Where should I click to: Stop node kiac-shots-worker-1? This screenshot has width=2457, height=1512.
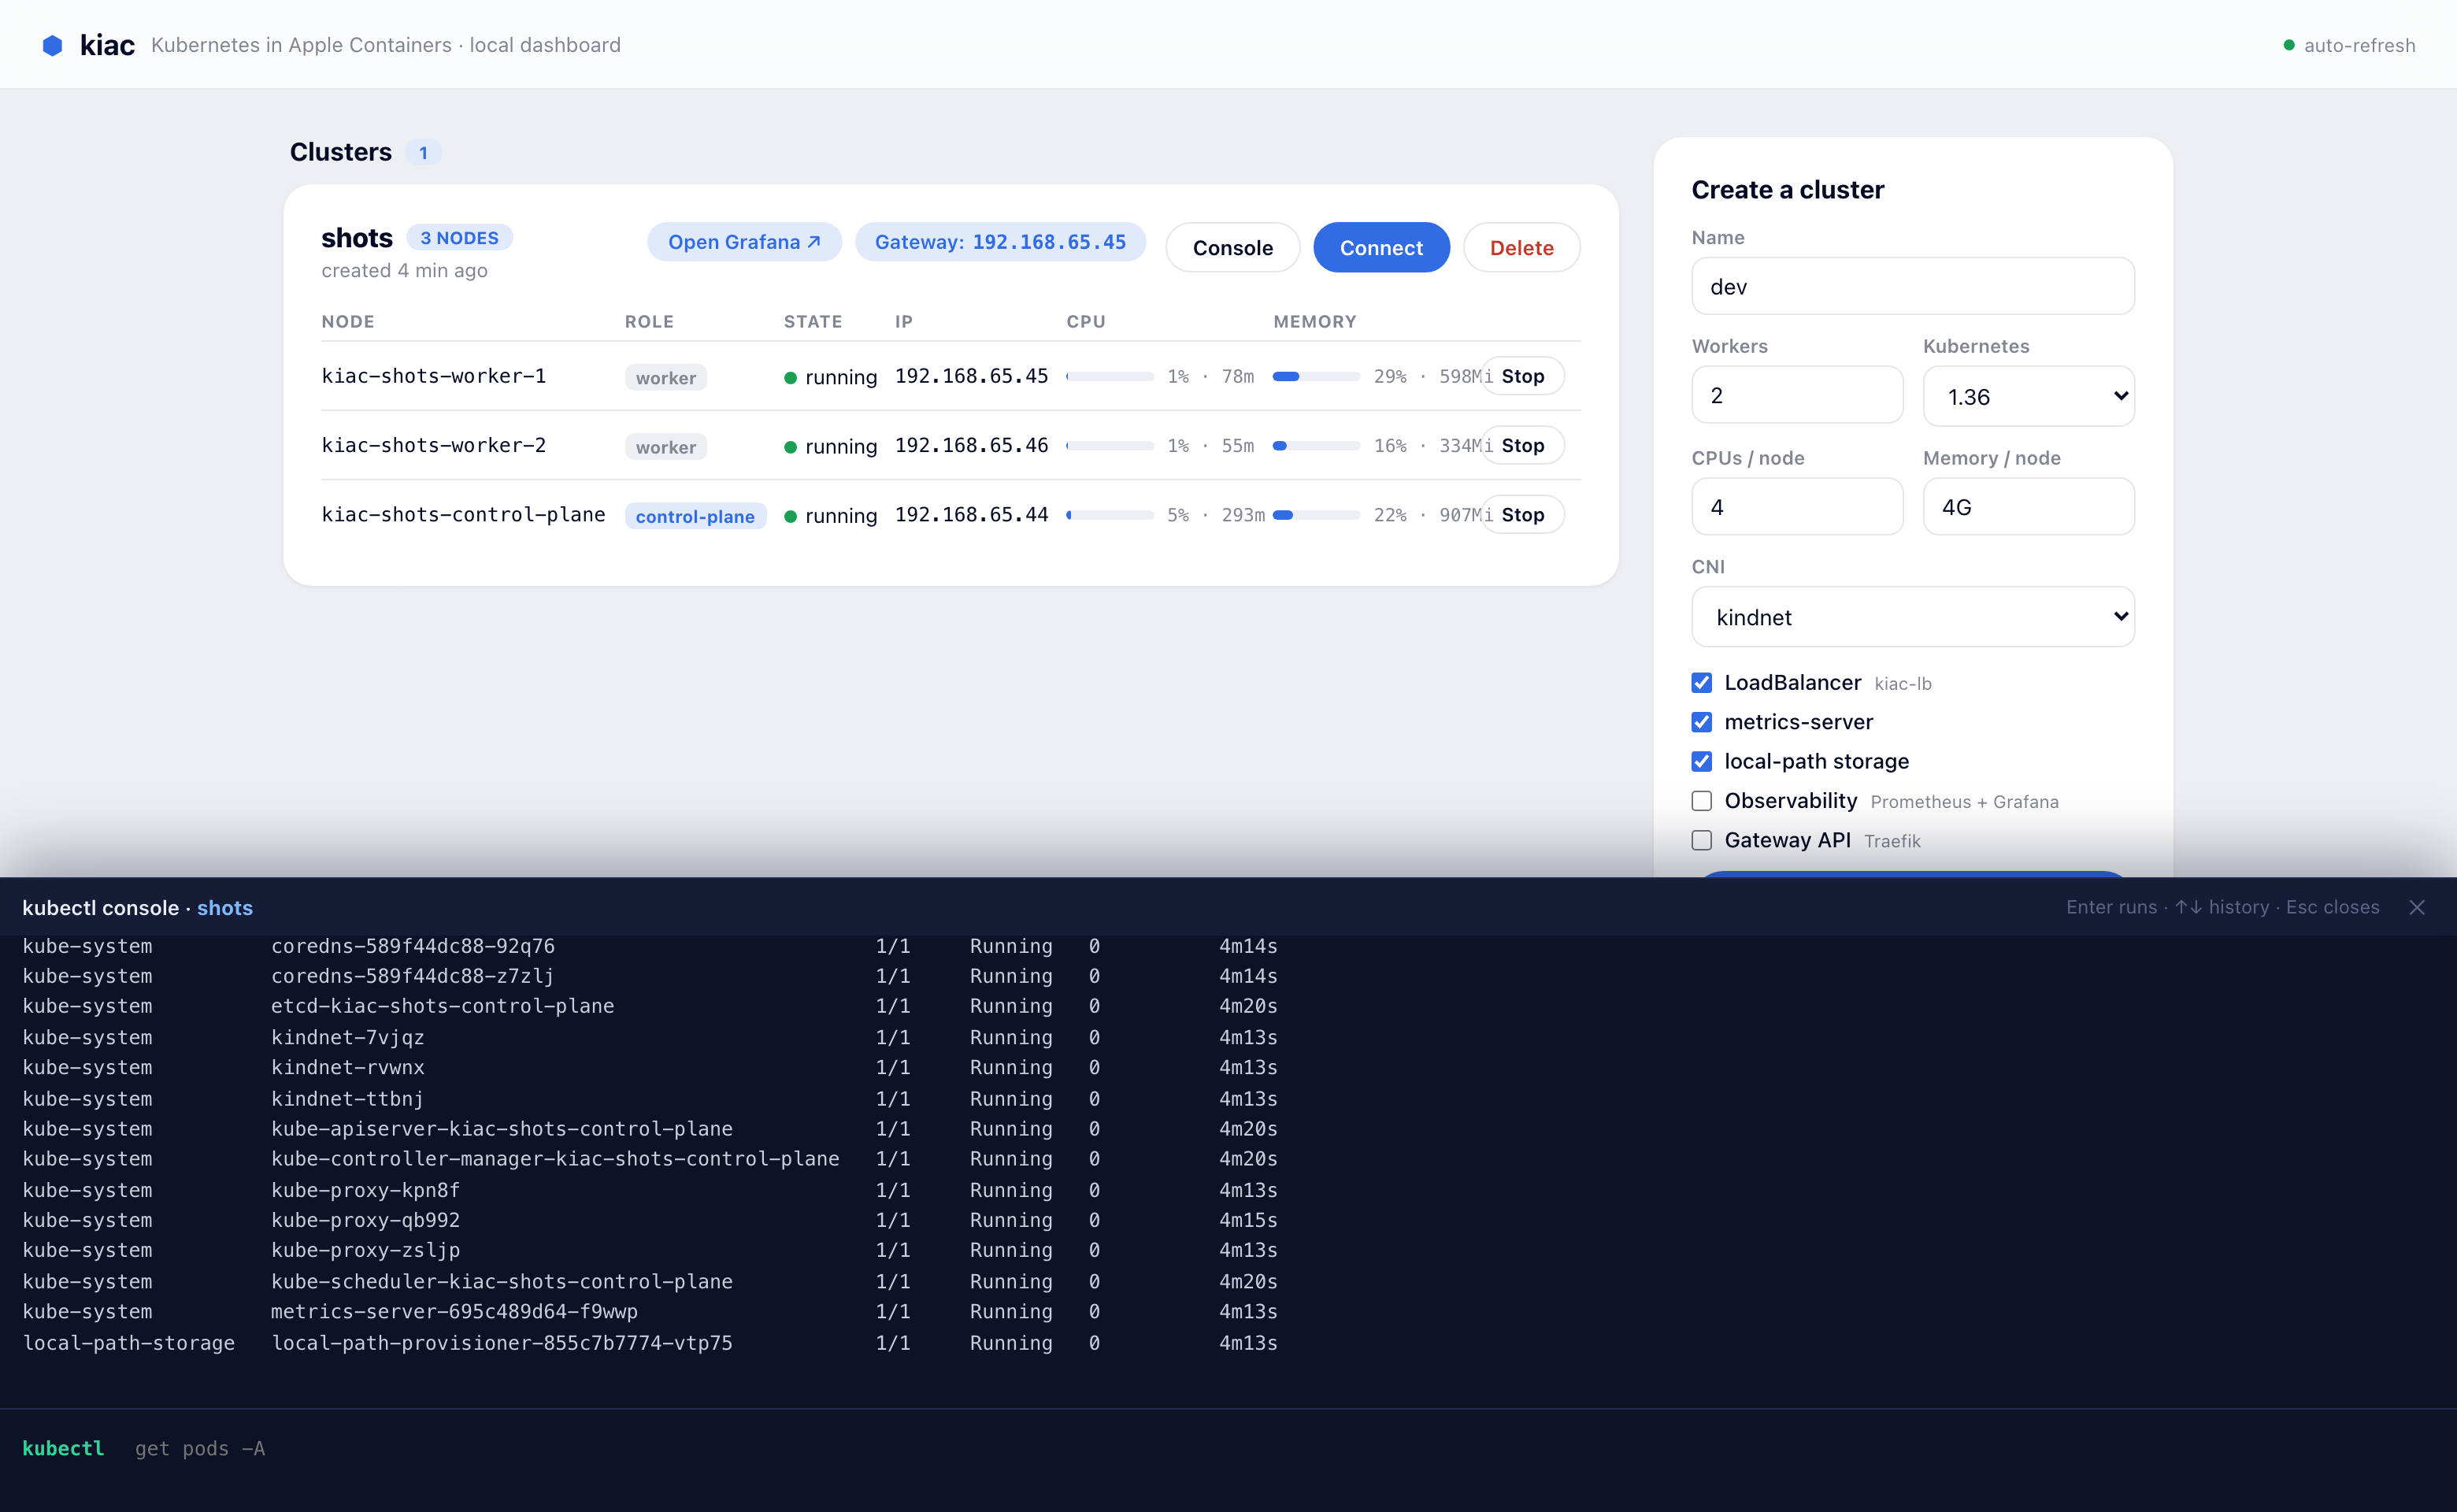click(1522, 376)
